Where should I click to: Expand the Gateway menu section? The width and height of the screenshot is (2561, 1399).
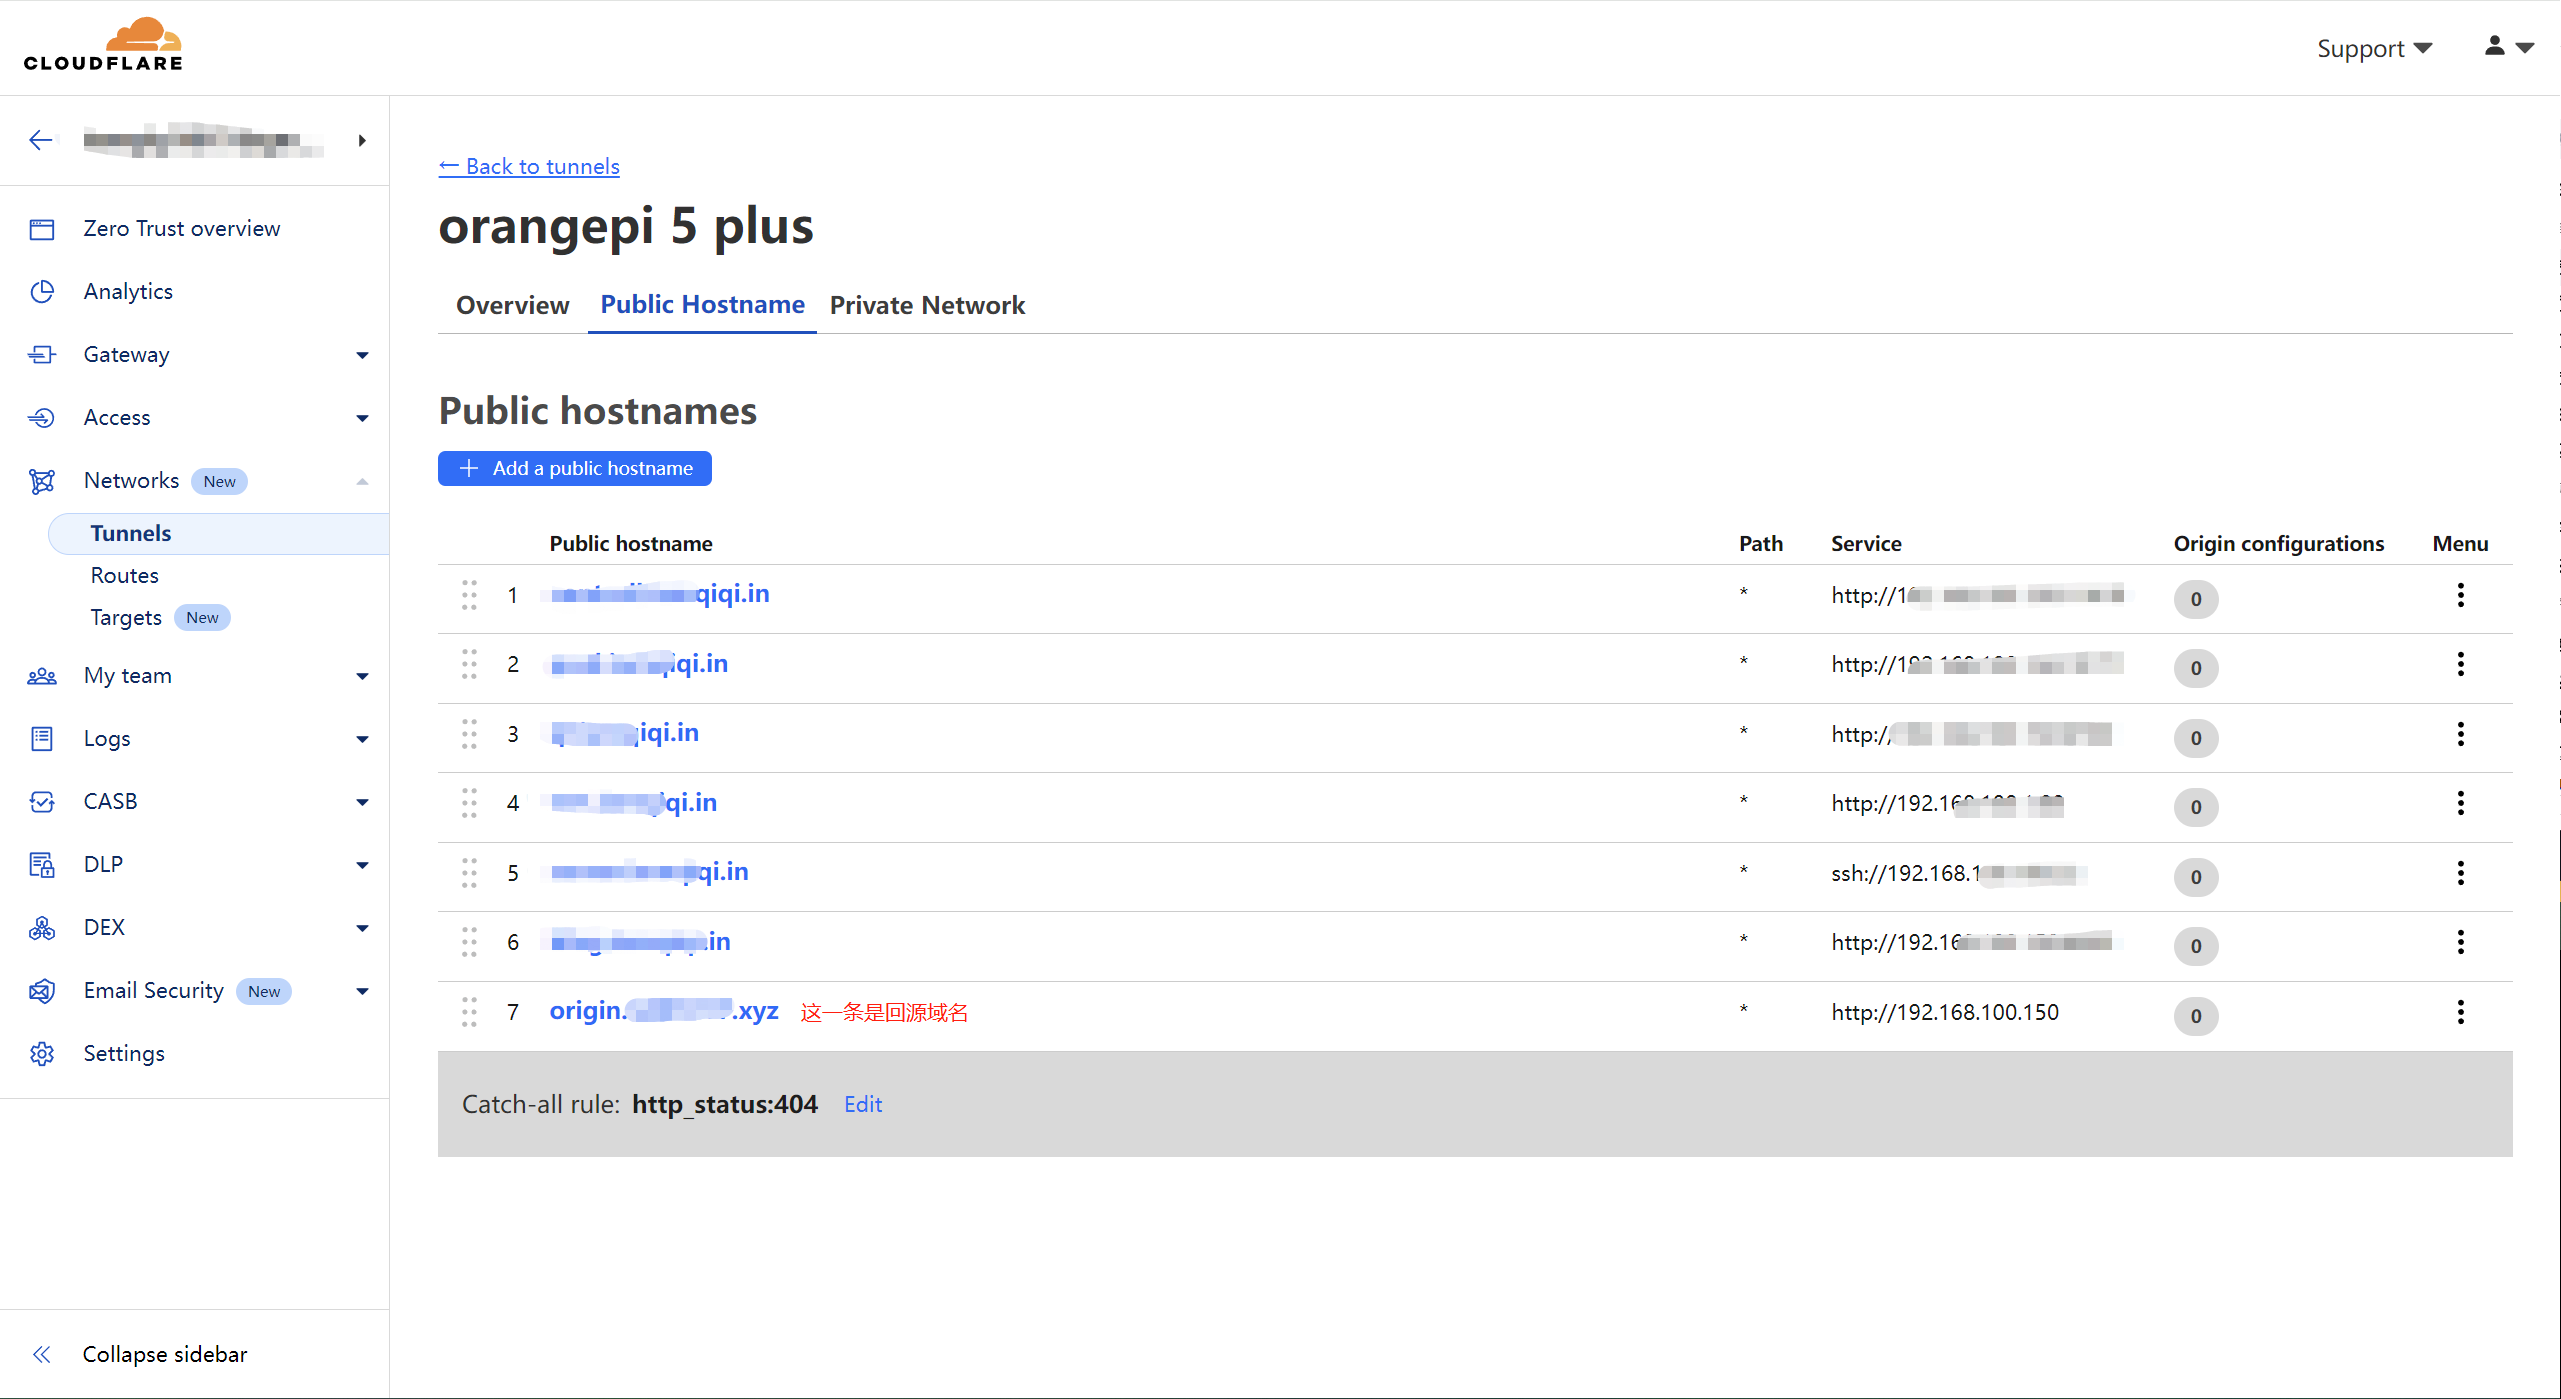click(362, 355)
